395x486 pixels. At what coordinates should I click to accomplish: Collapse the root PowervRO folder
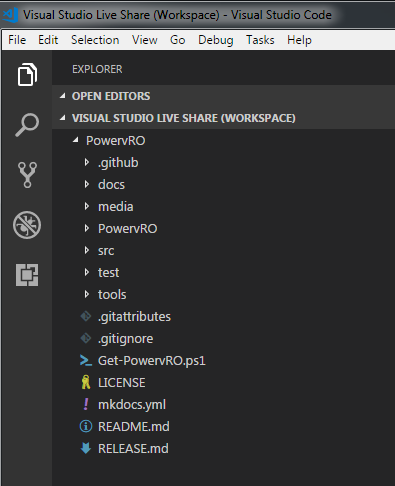click(76, 140)
